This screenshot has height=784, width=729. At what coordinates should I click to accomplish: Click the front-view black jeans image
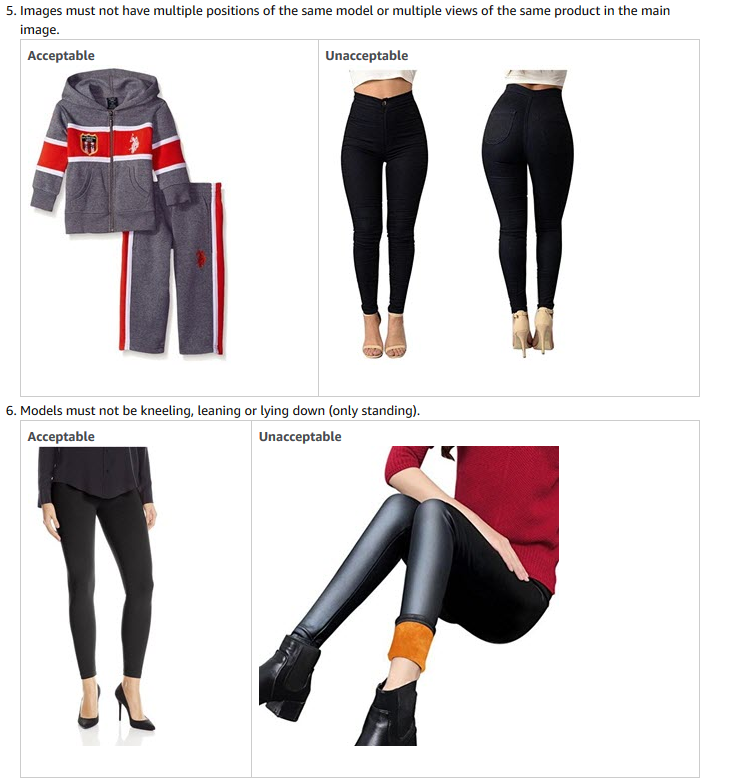pyautogui.click(x=384, y=214)
